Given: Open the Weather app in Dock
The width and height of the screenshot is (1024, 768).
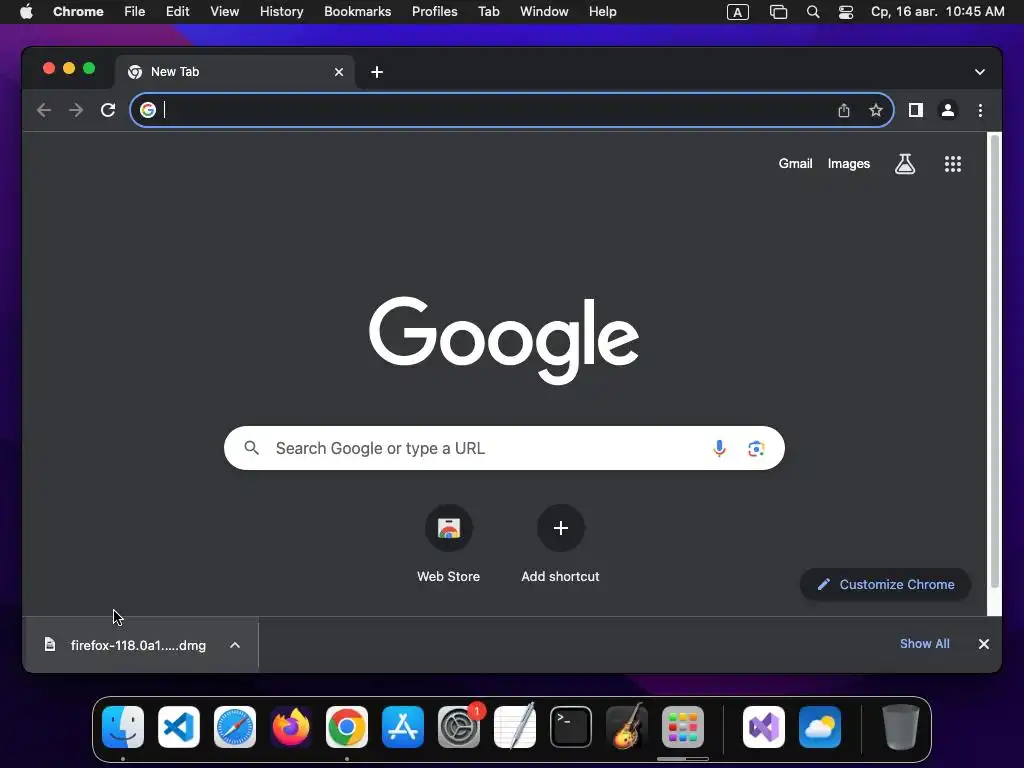Looking at the screenshot, I should click(x=820, y=727).
